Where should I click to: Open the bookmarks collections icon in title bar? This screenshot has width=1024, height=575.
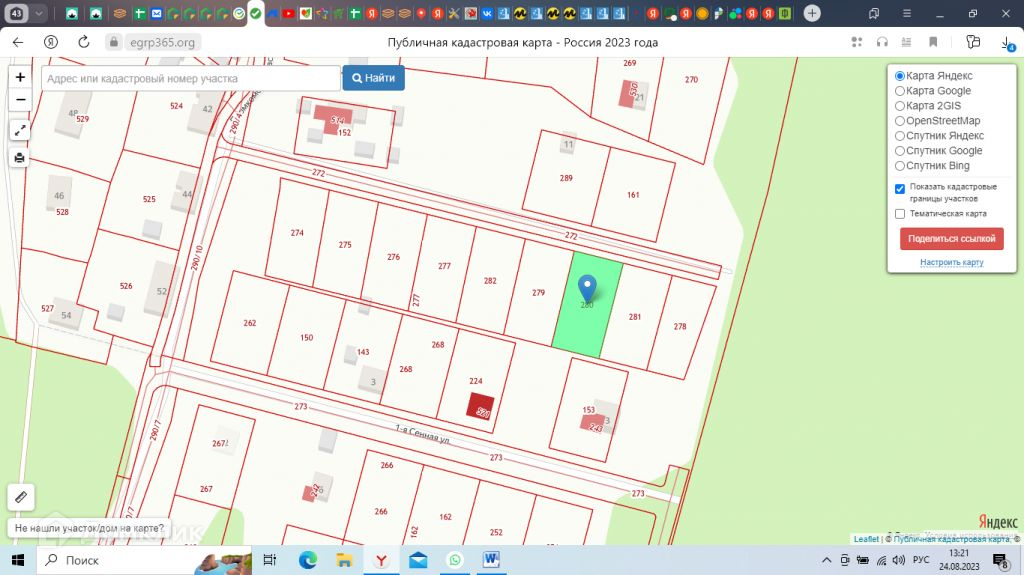click(874, 13)
